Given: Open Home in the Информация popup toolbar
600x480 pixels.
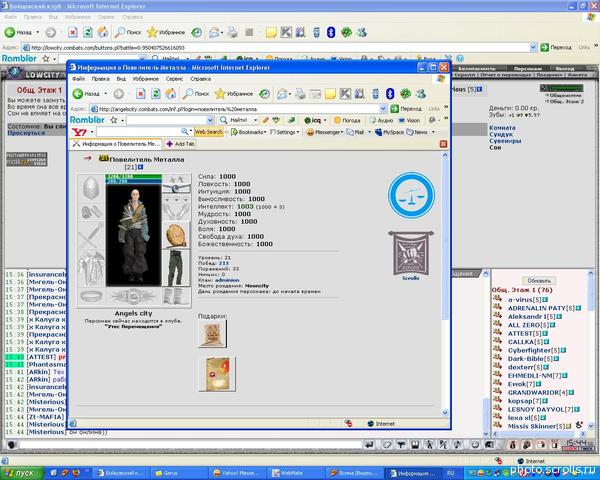Looking at the screenshot, I should point(171,94).
